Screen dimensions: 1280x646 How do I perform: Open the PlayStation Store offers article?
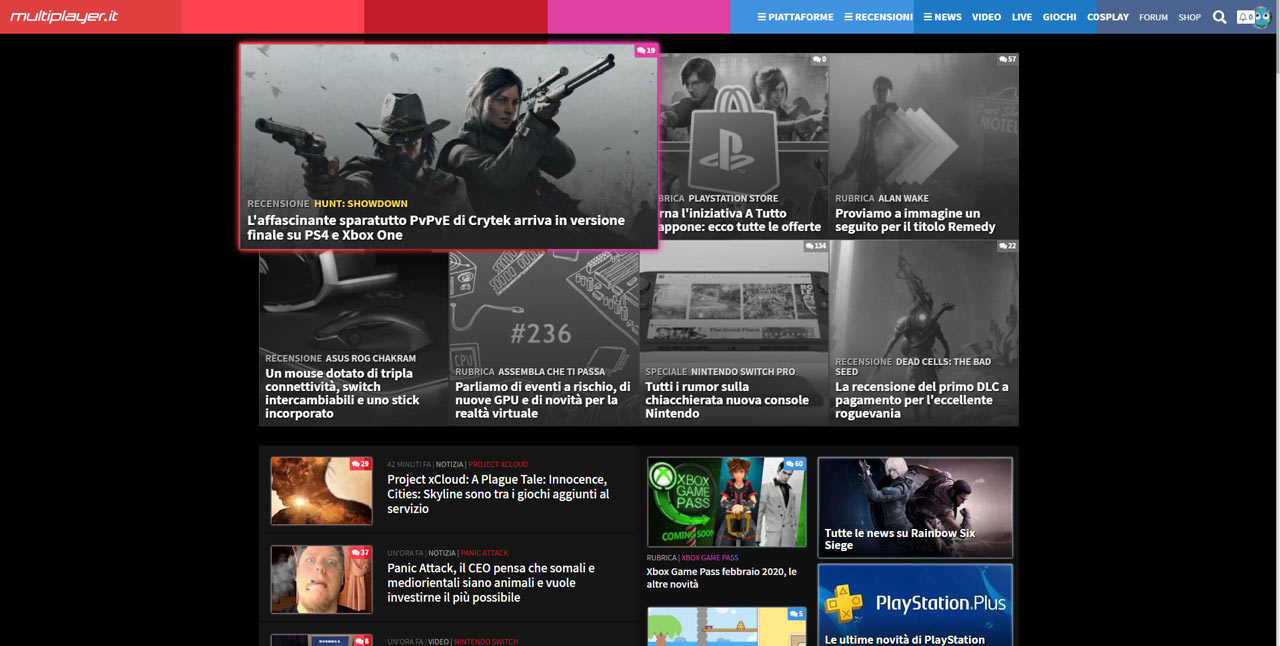[x=740, y=220]
